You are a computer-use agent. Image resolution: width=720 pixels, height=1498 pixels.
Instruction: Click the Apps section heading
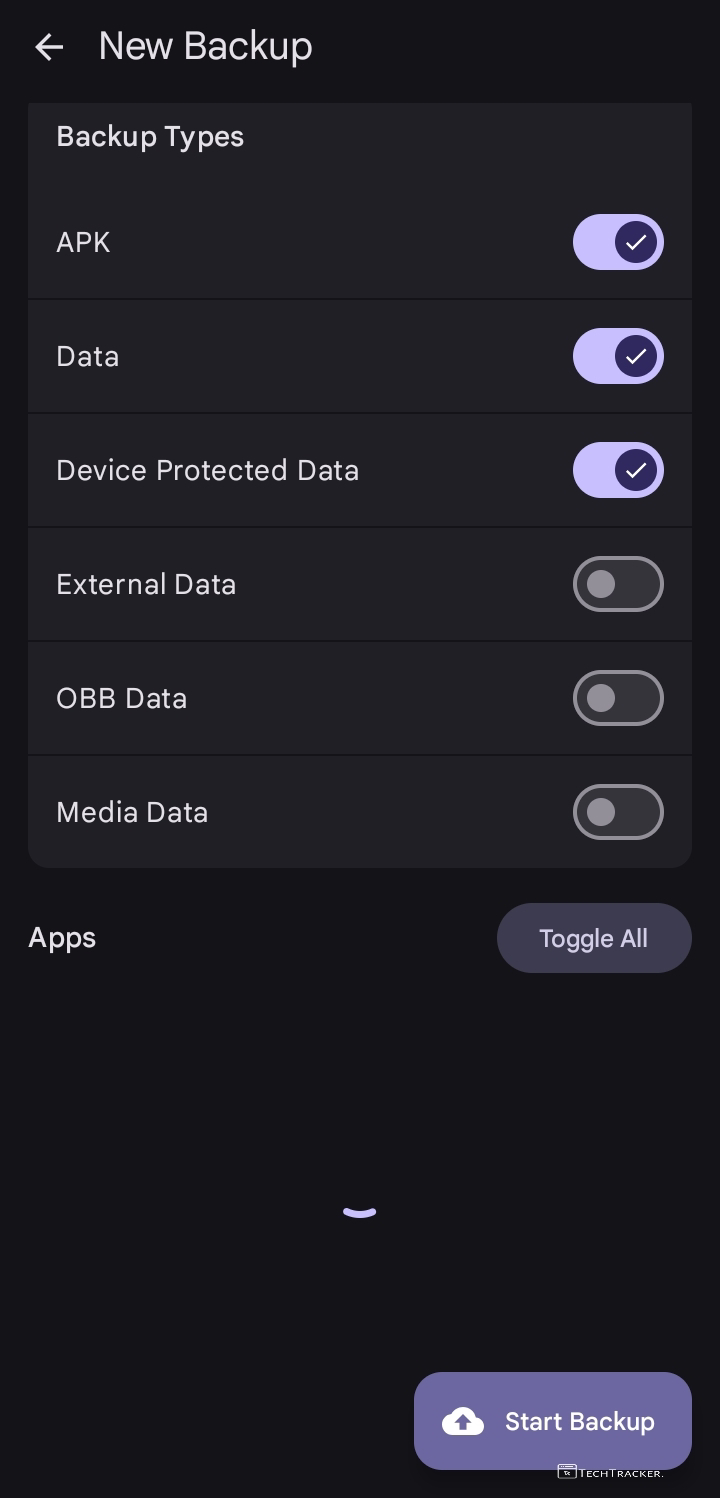coord(62,938)
